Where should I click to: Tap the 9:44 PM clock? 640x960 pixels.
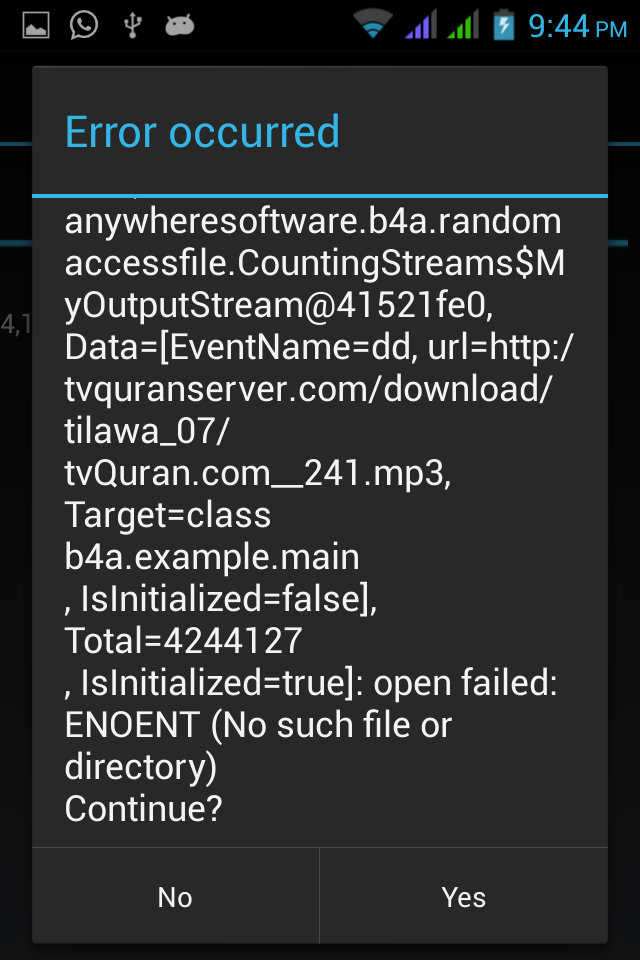tap(578, 26)
